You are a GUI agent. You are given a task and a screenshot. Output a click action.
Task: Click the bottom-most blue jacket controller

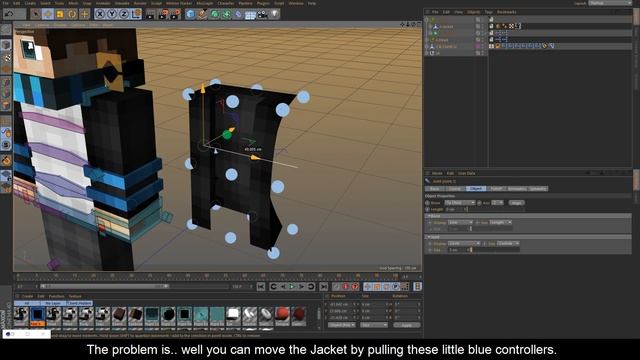(273, 253)
